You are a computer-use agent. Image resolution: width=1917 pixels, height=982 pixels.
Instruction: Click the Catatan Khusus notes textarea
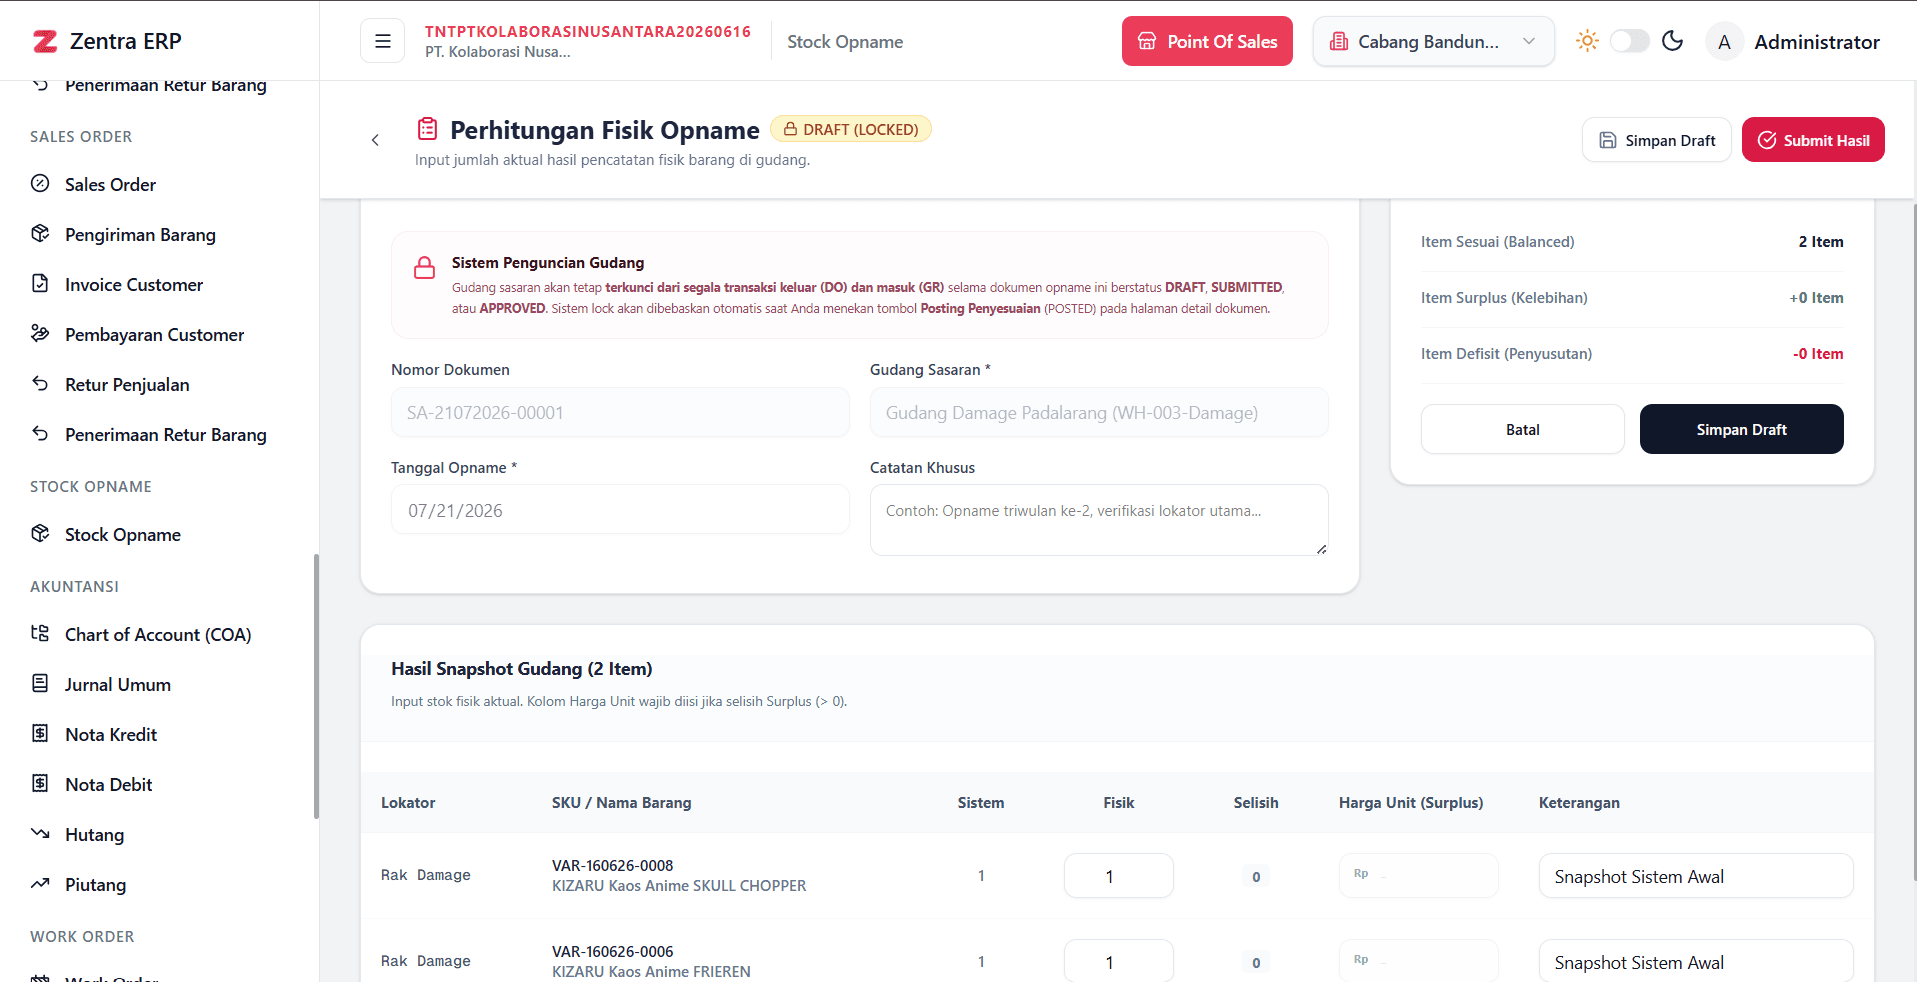coord(1099,520)
